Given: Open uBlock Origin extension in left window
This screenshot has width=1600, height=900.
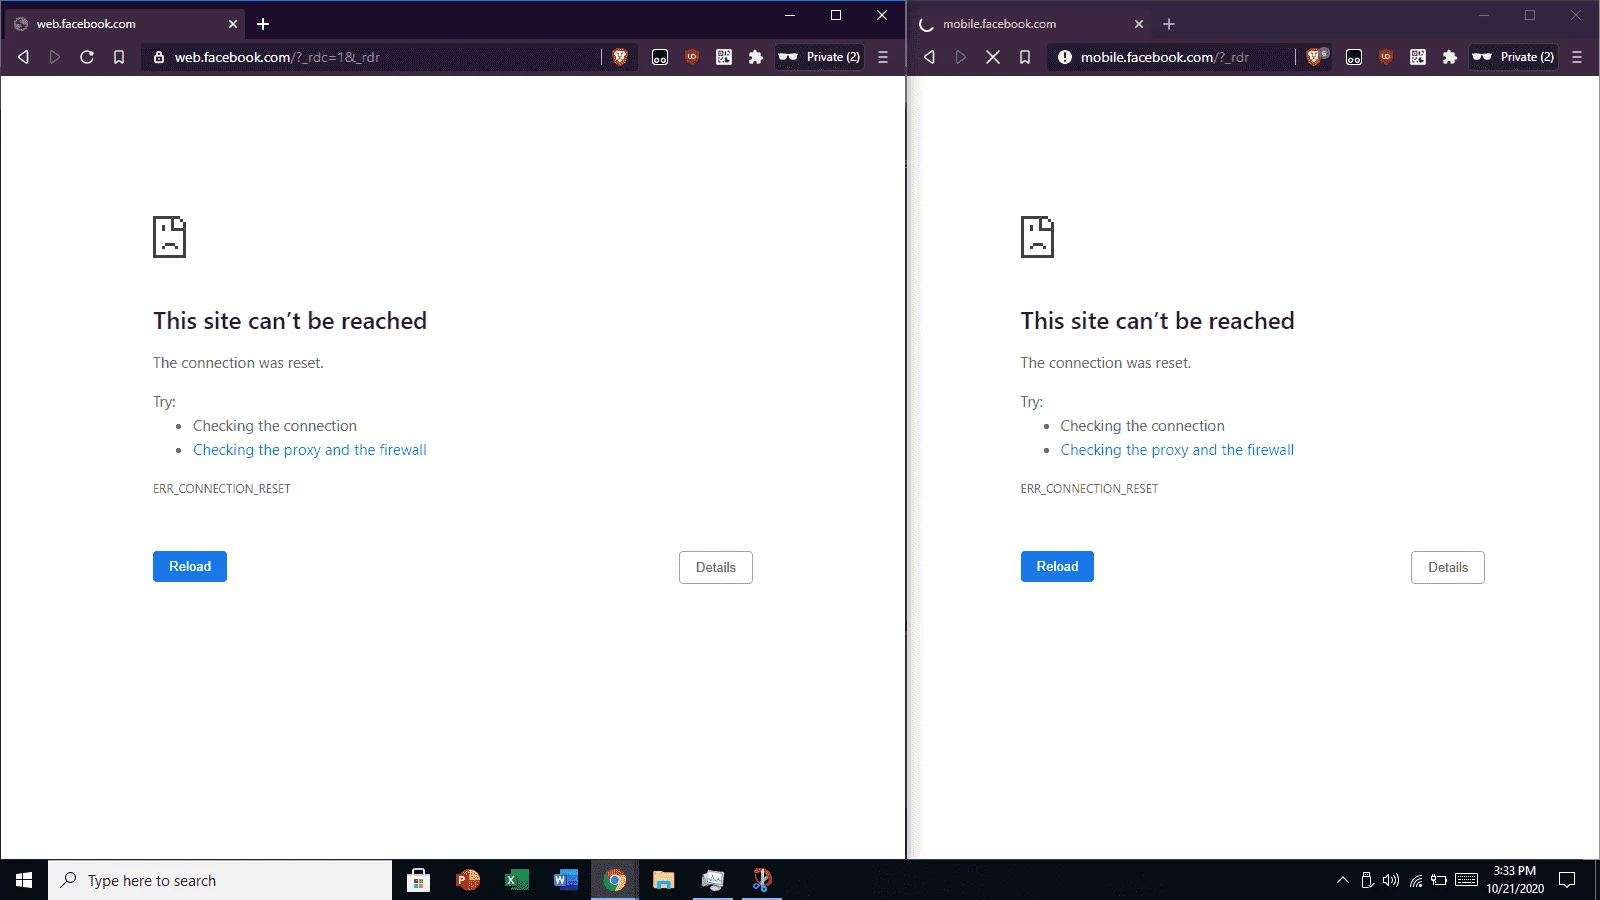Looking at the screenshot, I should [692, 57].
